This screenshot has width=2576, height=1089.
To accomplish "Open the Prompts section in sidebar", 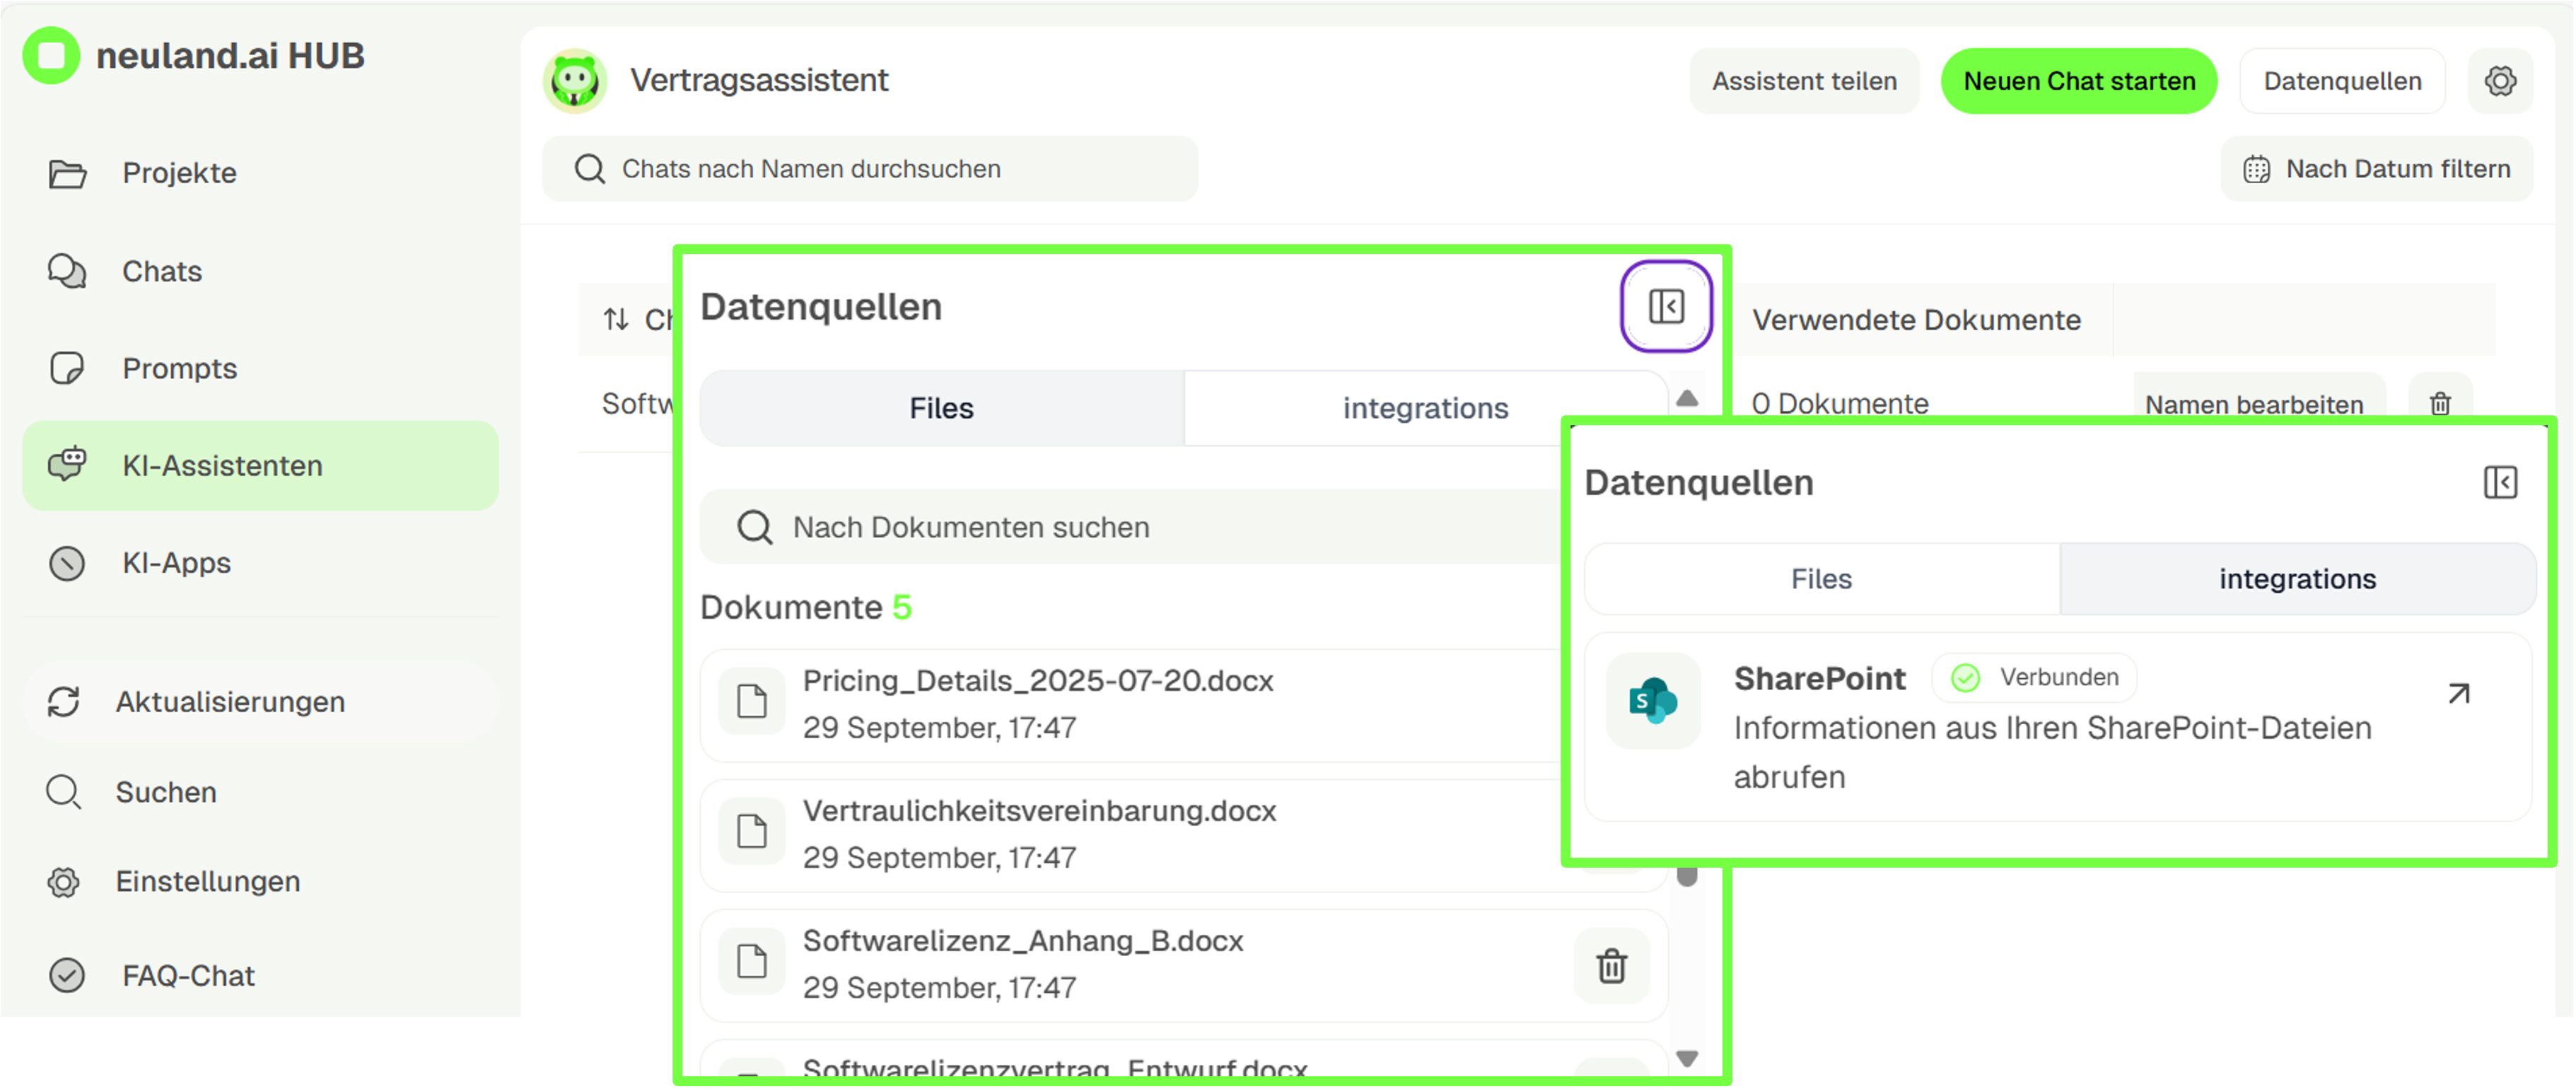I will pyautogui.click(x=180, y=369).
